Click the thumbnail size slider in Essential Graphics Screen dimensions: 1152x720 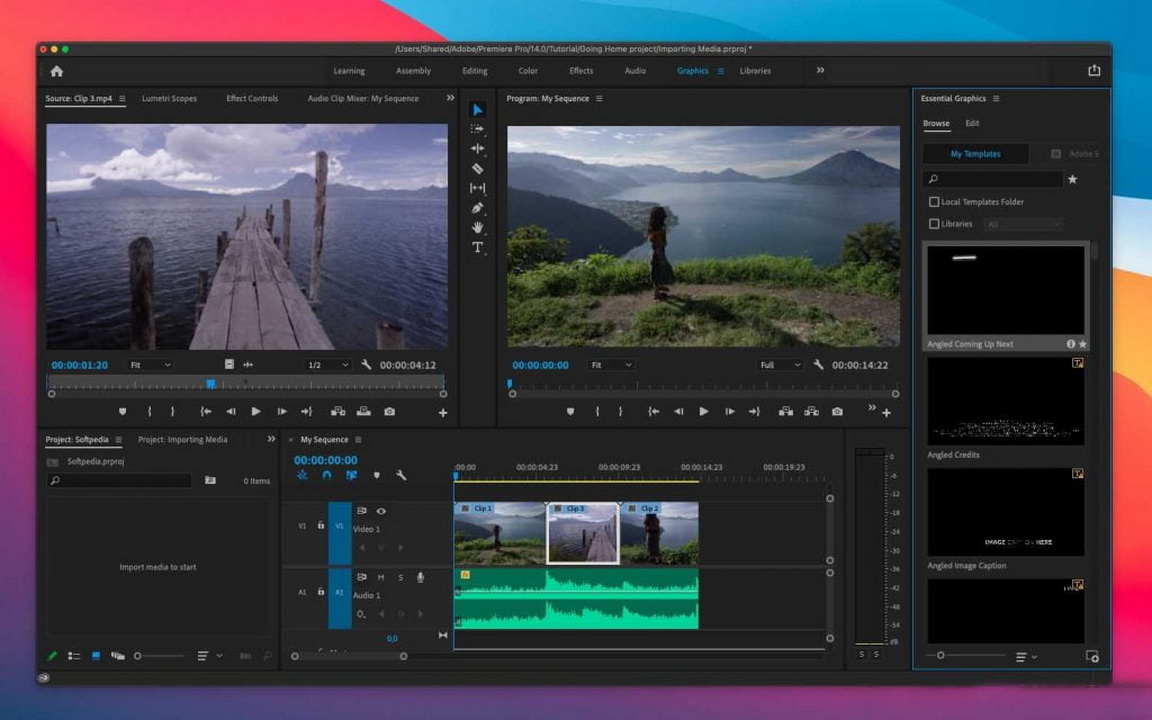pyautogui.click(x=941, y=656)
